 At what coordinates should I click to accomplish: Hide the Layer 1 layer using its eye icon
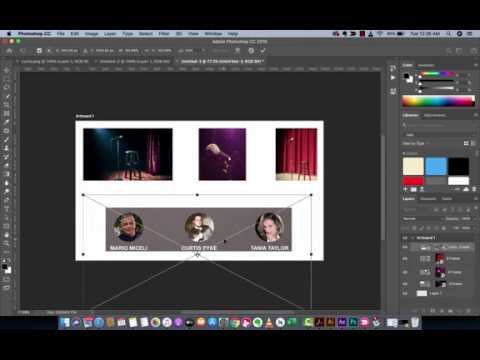[405, 293]
